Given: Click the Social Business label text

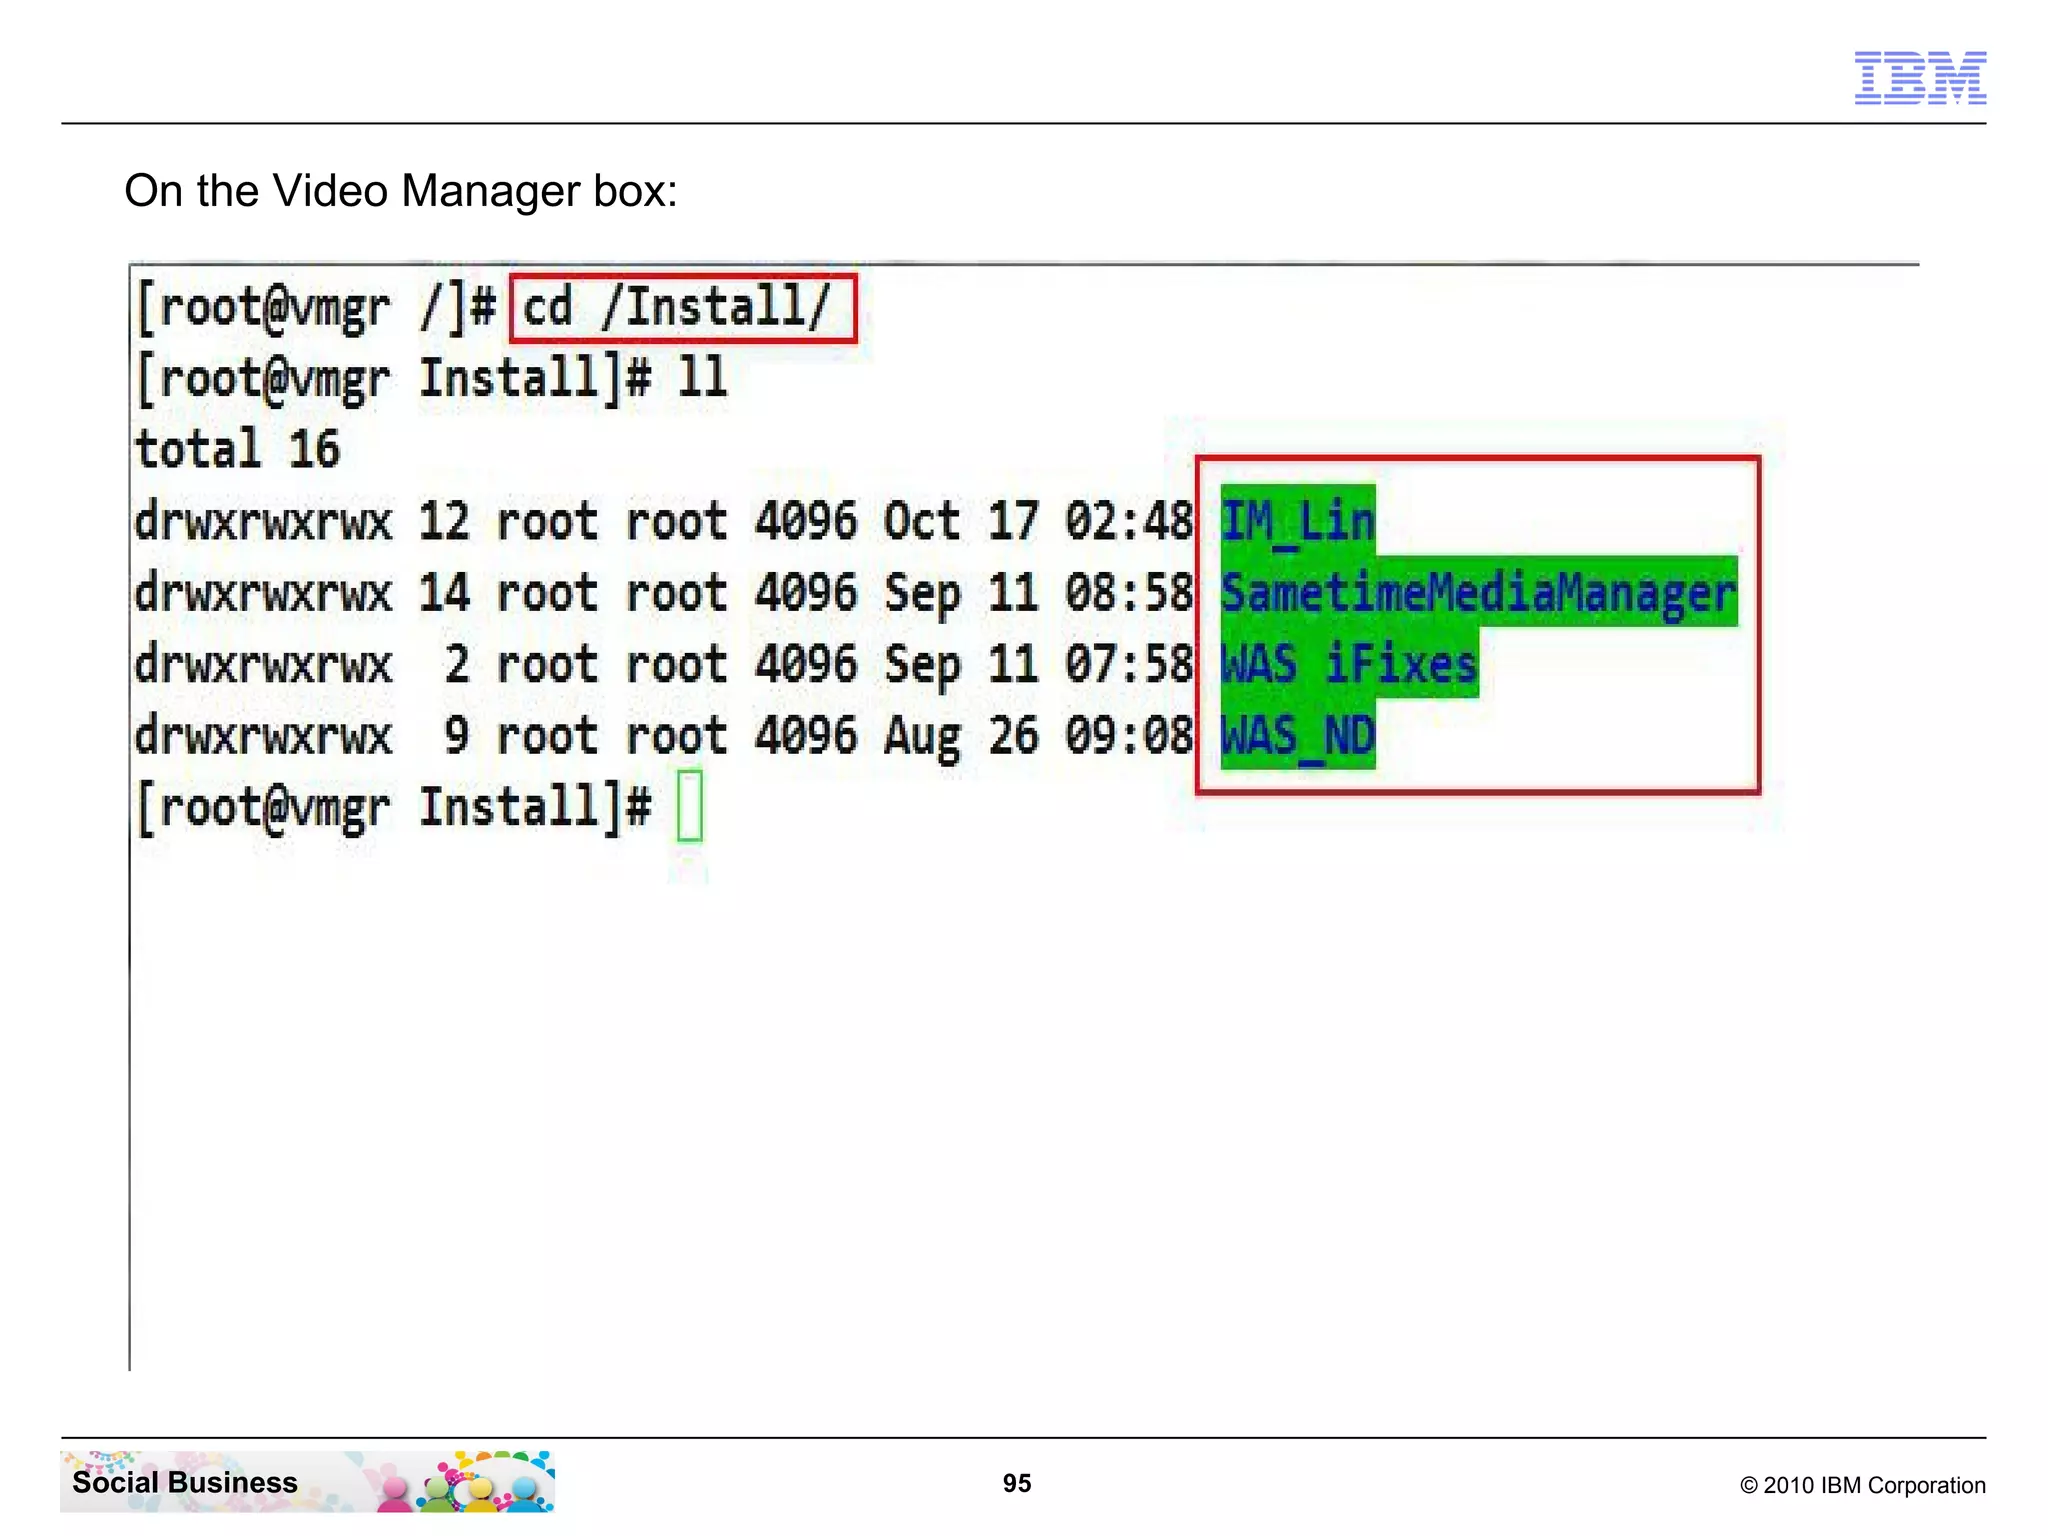Looking at the screenshot, I should coord(185,1482).
